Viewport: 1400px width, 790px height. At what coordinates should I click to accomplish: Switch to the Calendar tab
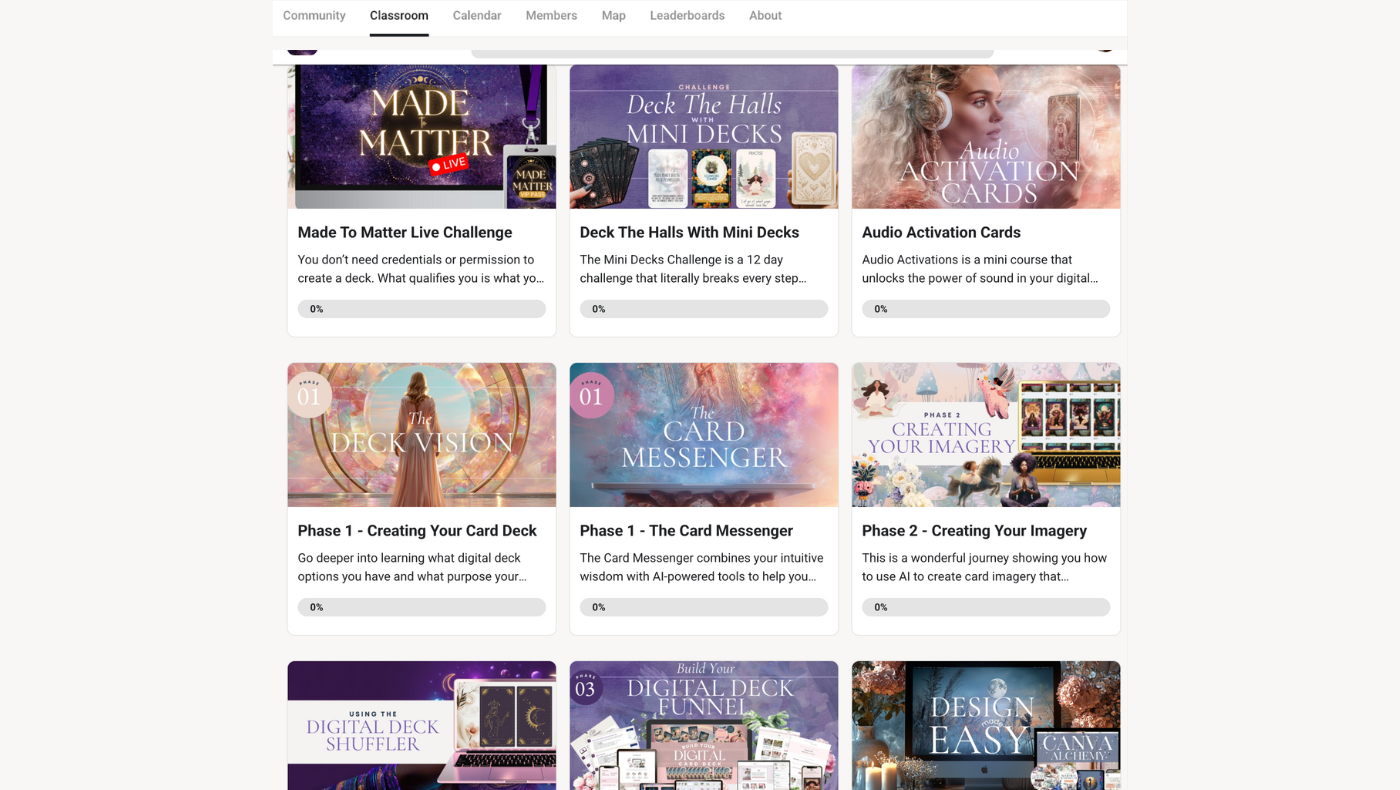(477, 16)
